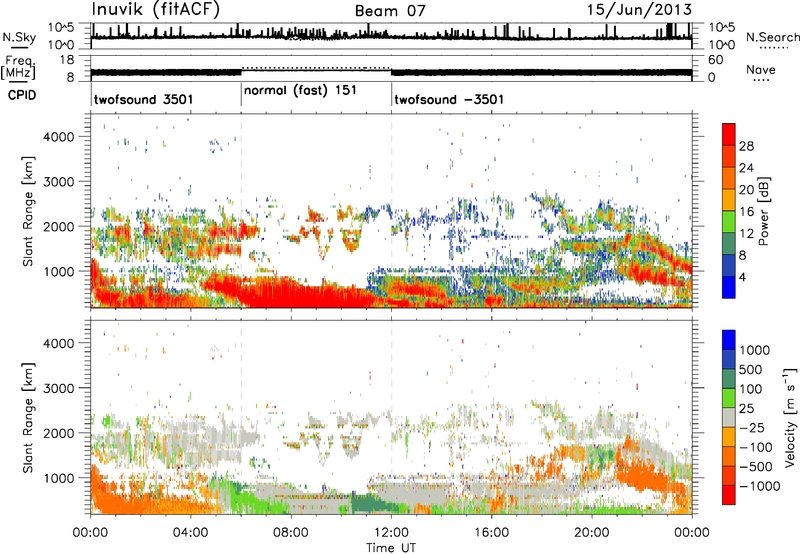Click the '12:00' time tick label
Viewport: 800px width, 554px height.
[391, 533]
